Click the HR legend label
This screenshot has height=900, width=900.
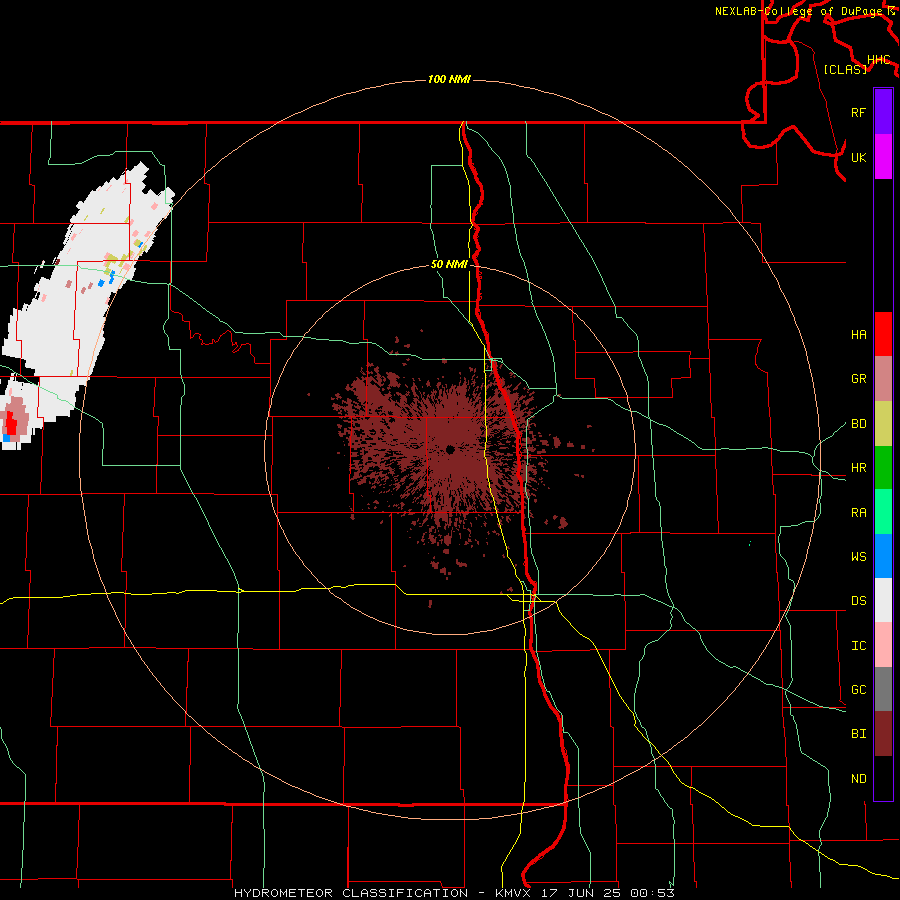point(858,468)
